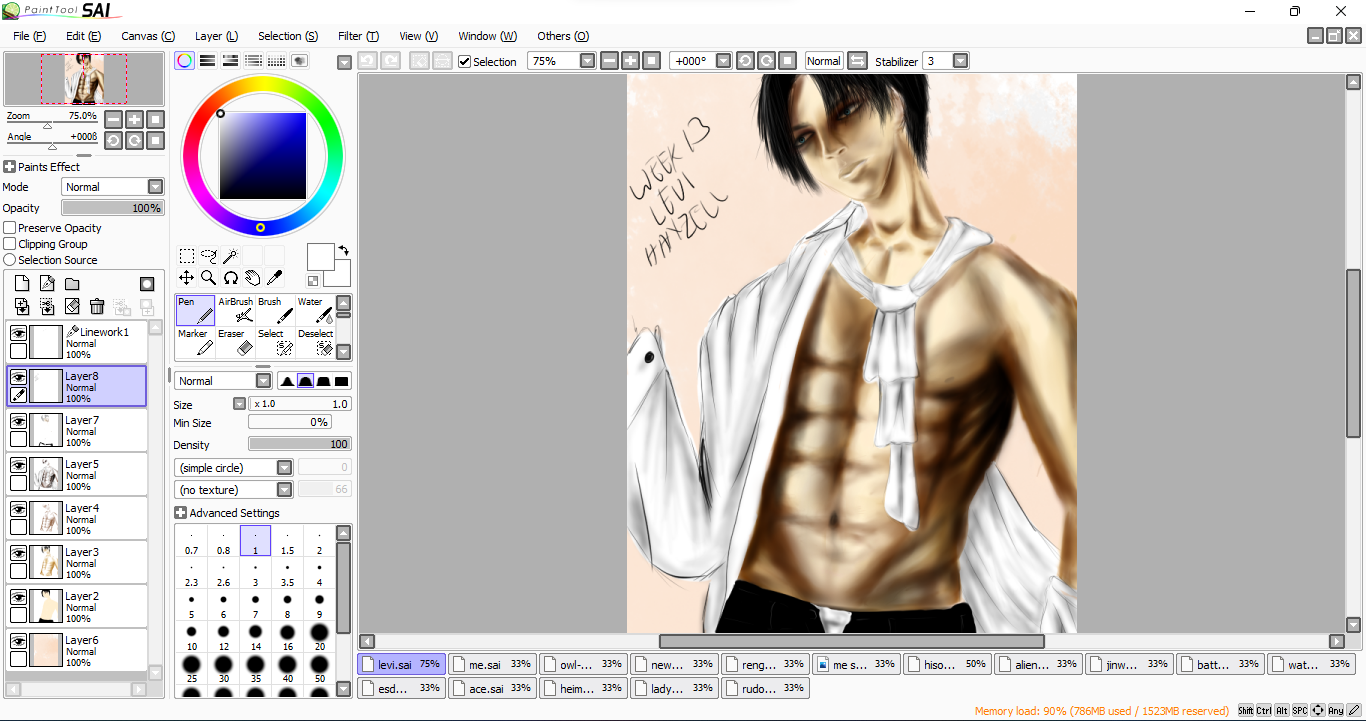Hide the Linework1 layer
The height and width of the screenshot is (721, 1366).
[18, 333]
